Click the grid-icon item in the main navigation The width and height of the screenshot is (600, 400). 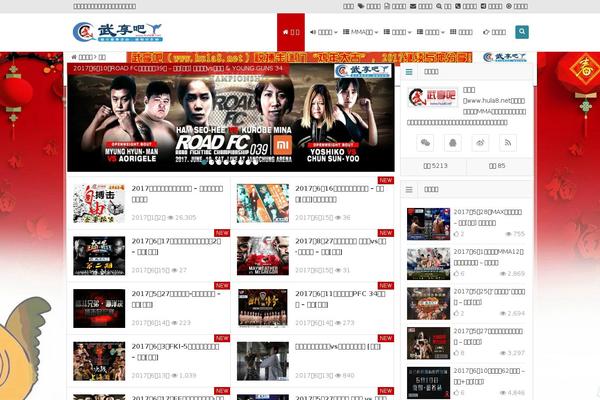pos(461,32)
